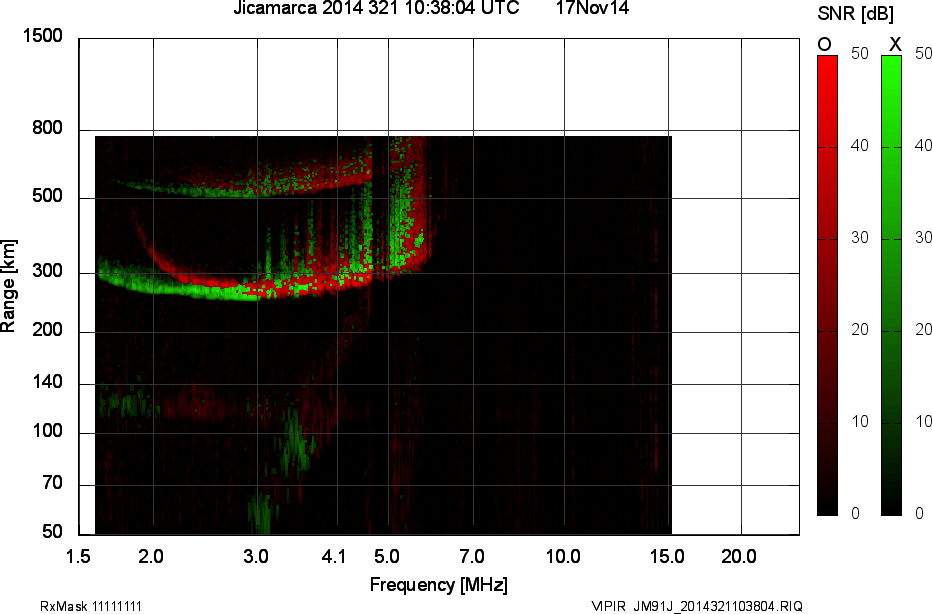The width and height of the screenshot is (932, 614).
Task: Click the 'Jicamarca 2014 321 10:38:04 UTC' title
Action: pos(376,8)
